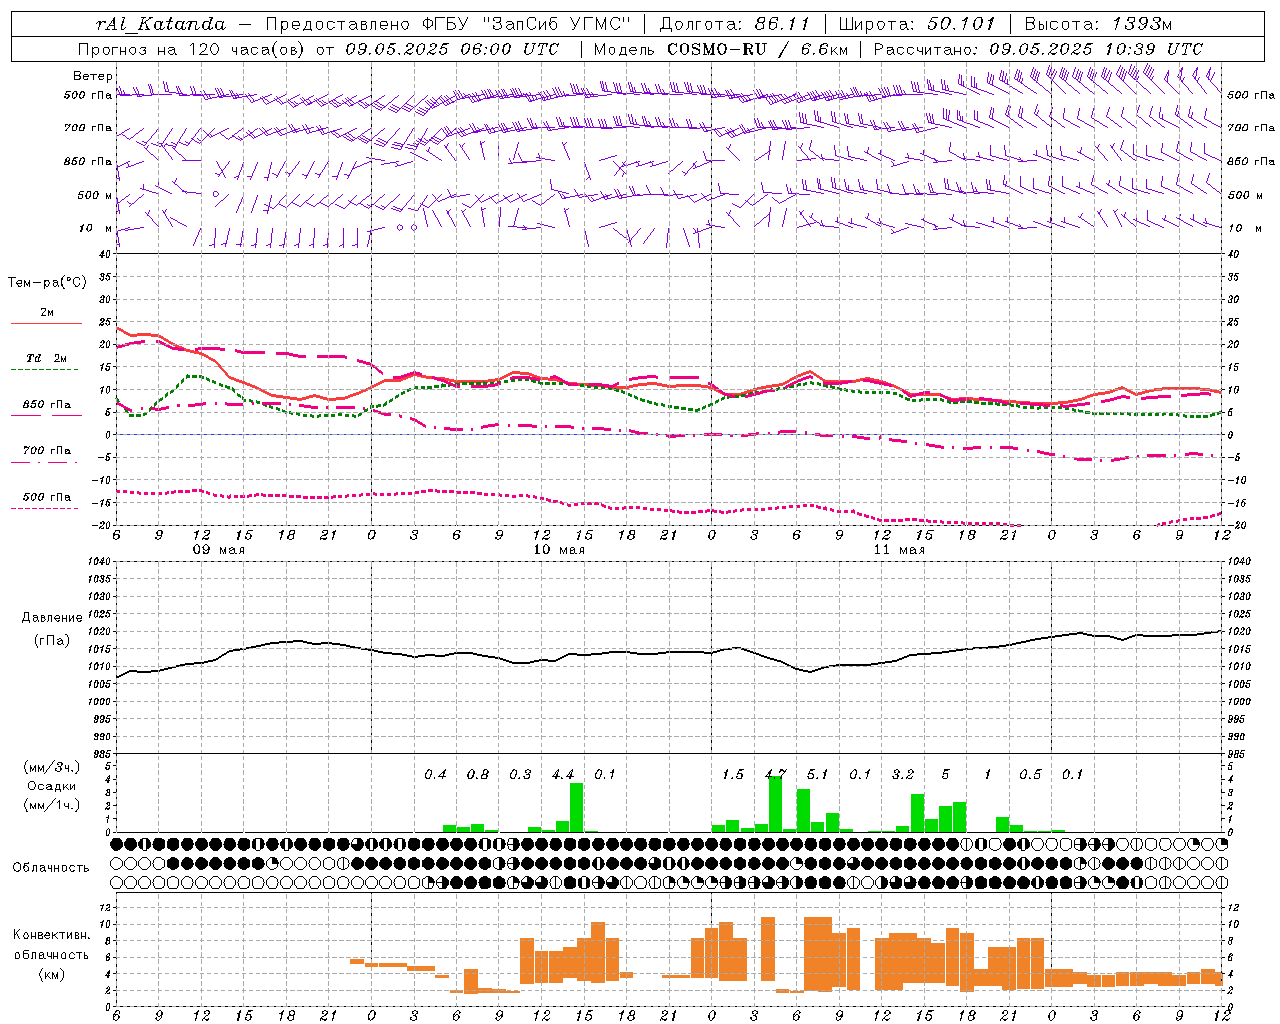Click the tall green precipitation bar beneath 4.7
This screenshot has width=1280, height=1024.
click(x=775, y=804)
